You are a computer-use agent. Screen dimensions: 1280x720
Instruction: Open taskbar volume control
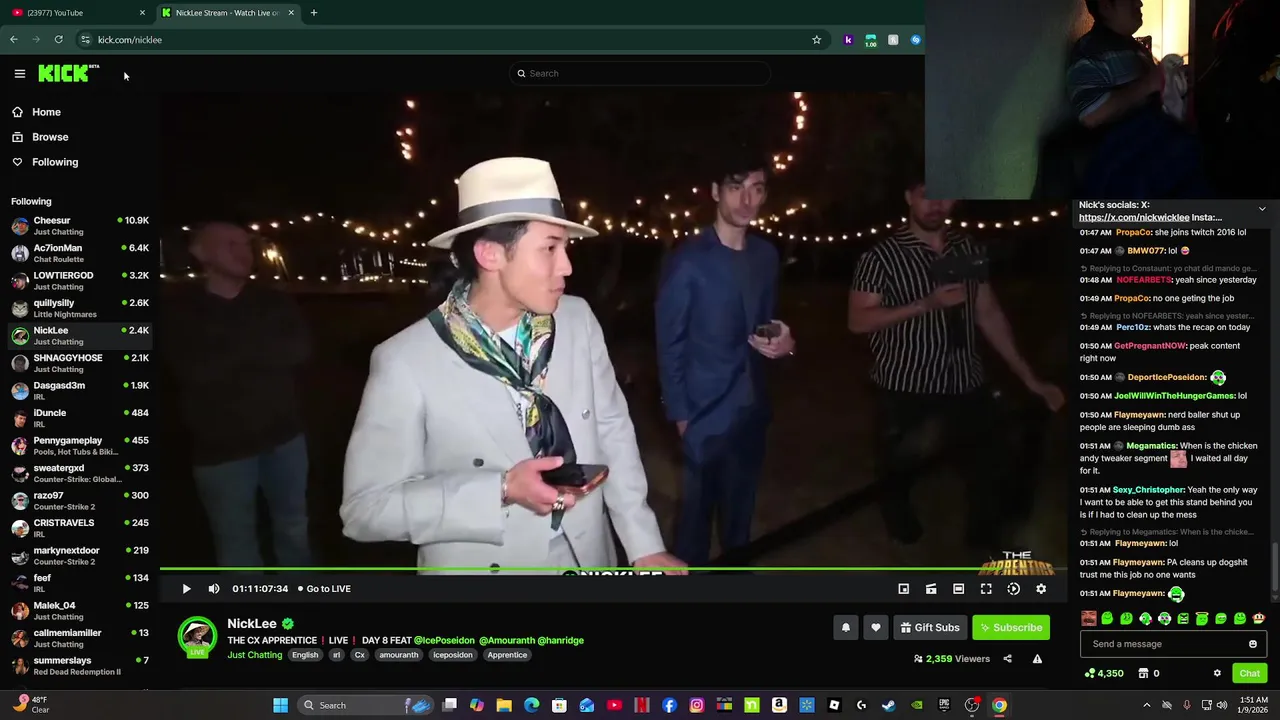tap(1223, 705)
